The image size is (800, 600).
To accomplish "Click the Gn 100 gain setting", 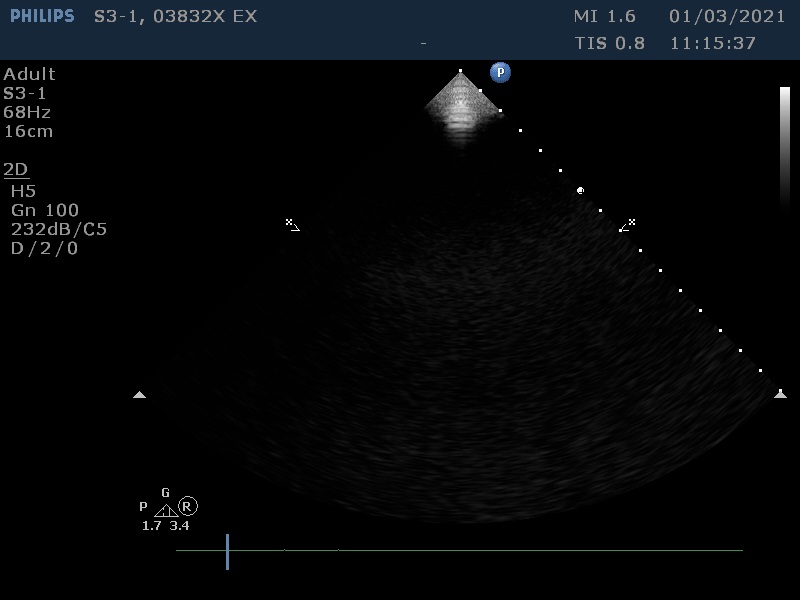I will (45, 210).
